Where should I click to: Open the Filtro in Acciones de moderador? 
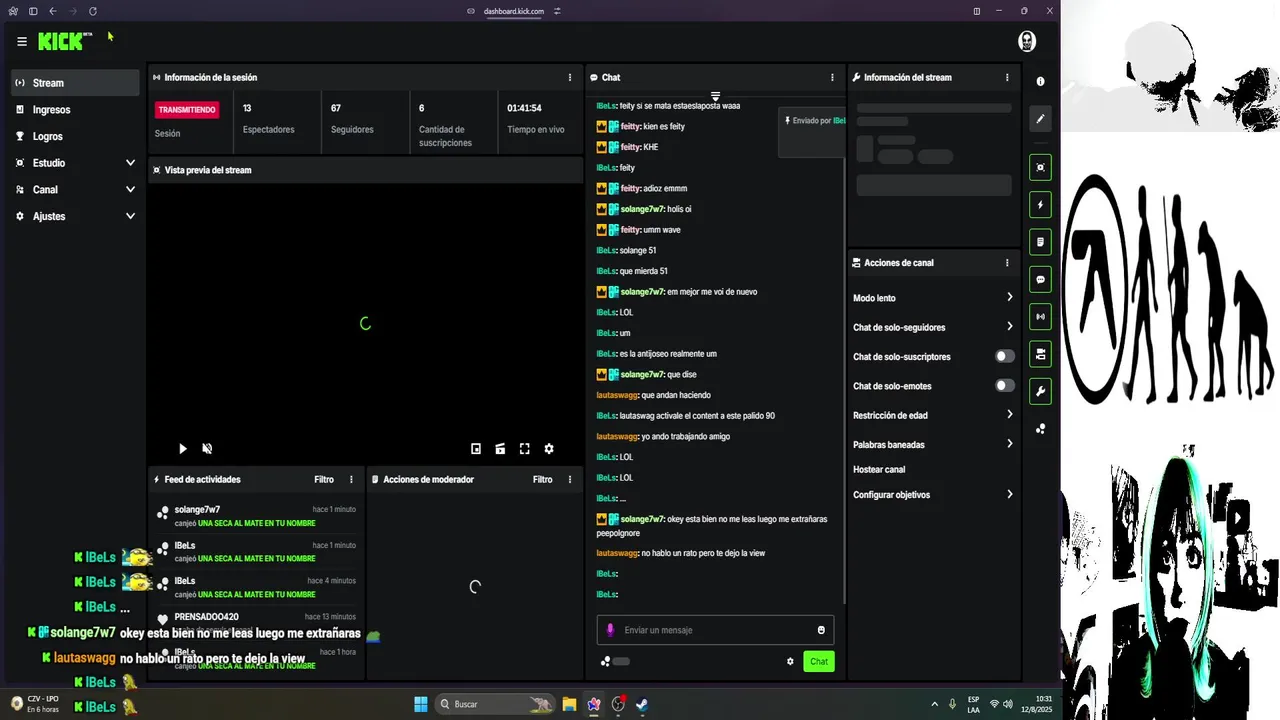(x=543, y=479)
